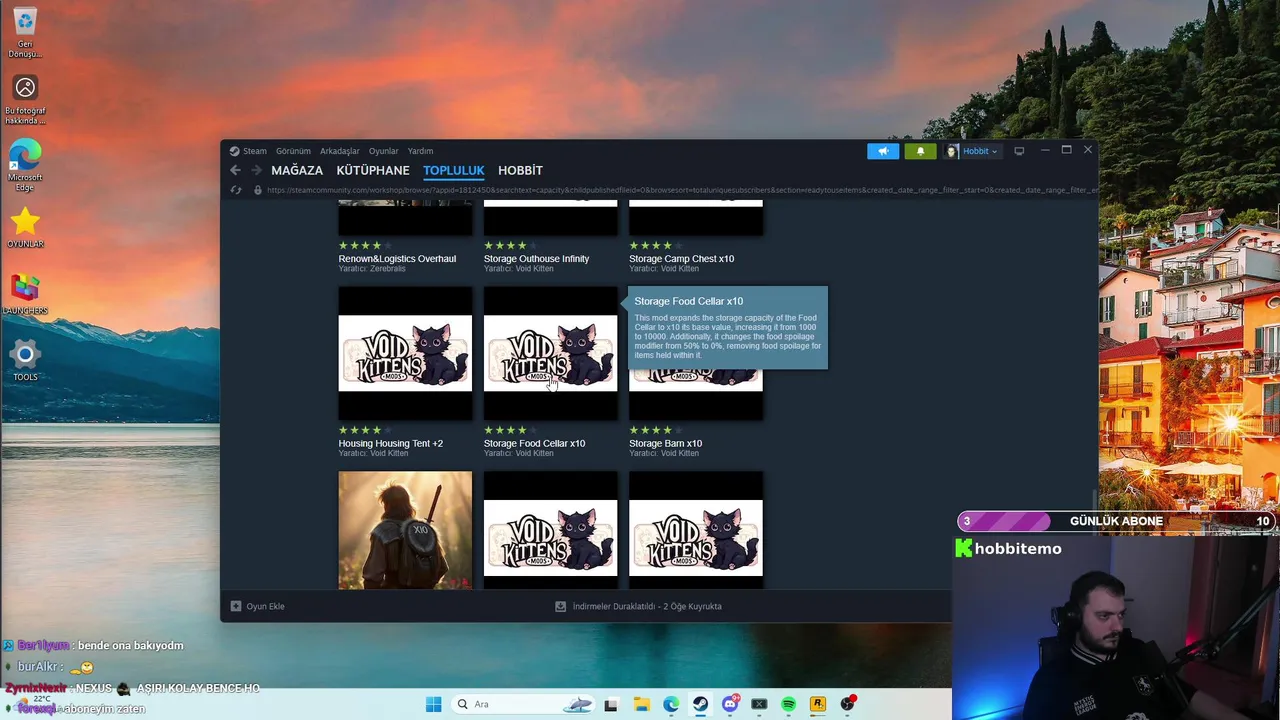Open the Housing Housing Tent +2 title
Screen dimensions: 1280x720
coord(390,444)
